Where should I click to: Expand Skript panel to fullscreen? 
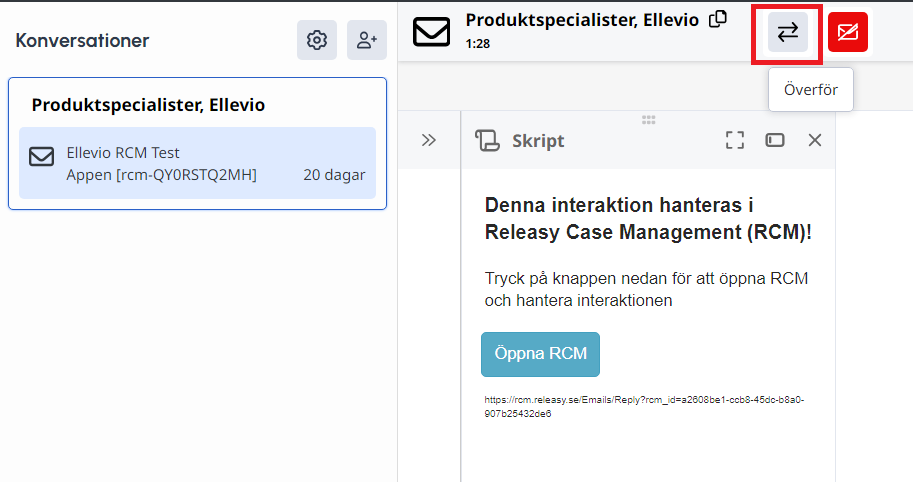click(x=735, y=140)
